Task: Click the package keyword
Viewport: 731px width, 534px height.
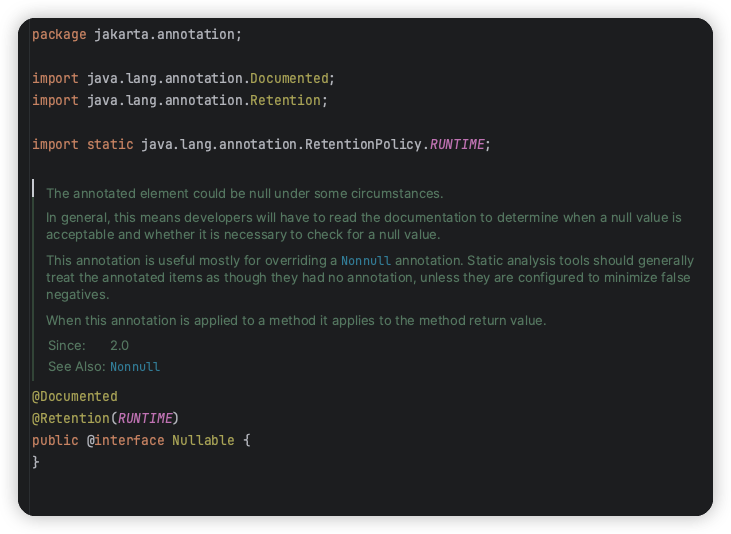Action: point(59,35)
